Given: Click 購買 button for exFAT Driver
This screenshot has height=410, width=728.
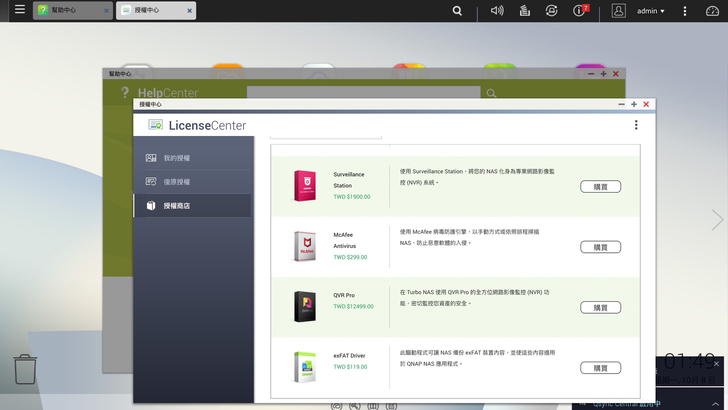Looking at the screenshot, I should (x=600, y=368).
